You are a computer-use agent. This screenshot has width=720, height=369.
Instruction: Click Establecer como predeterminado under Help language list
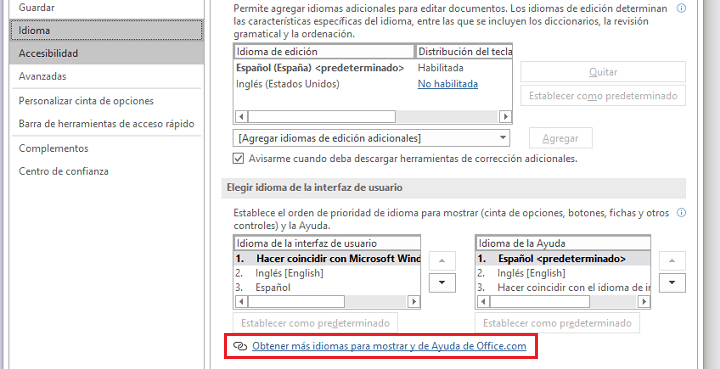tap(557, 323)
